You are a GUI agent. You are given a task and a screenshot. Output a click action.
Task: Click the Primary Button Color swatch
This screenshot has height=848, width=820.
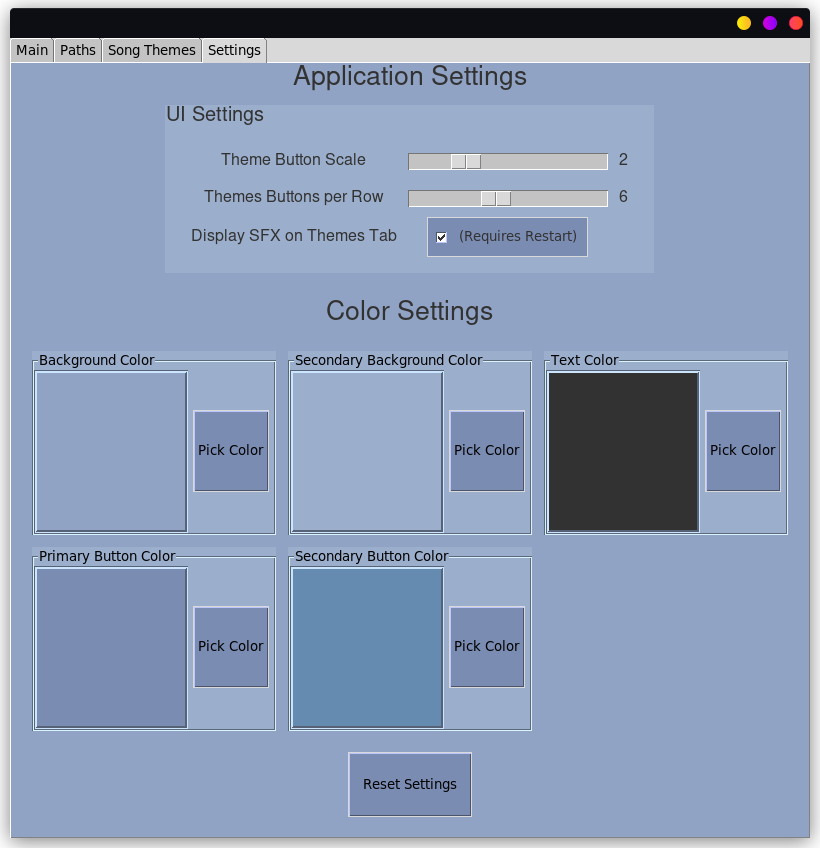[111, 647]
